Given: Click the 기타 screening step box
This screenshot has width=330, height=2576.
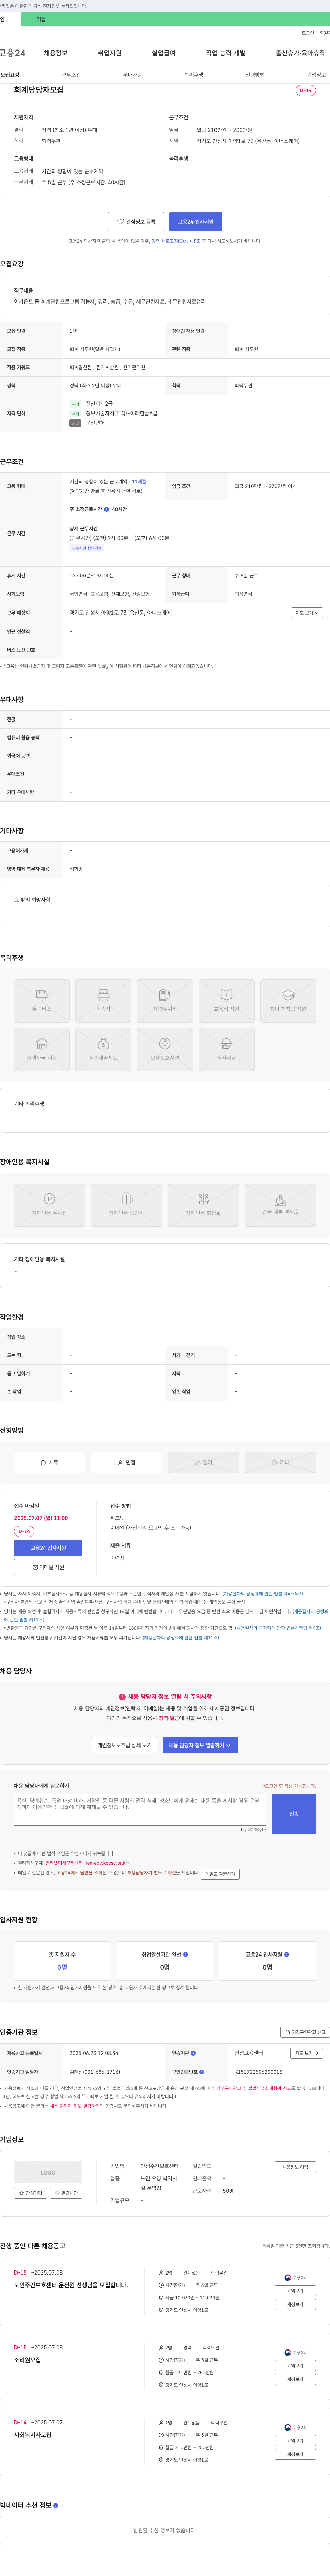Looking at the screenshot, I should click(x=280, y=1462).
